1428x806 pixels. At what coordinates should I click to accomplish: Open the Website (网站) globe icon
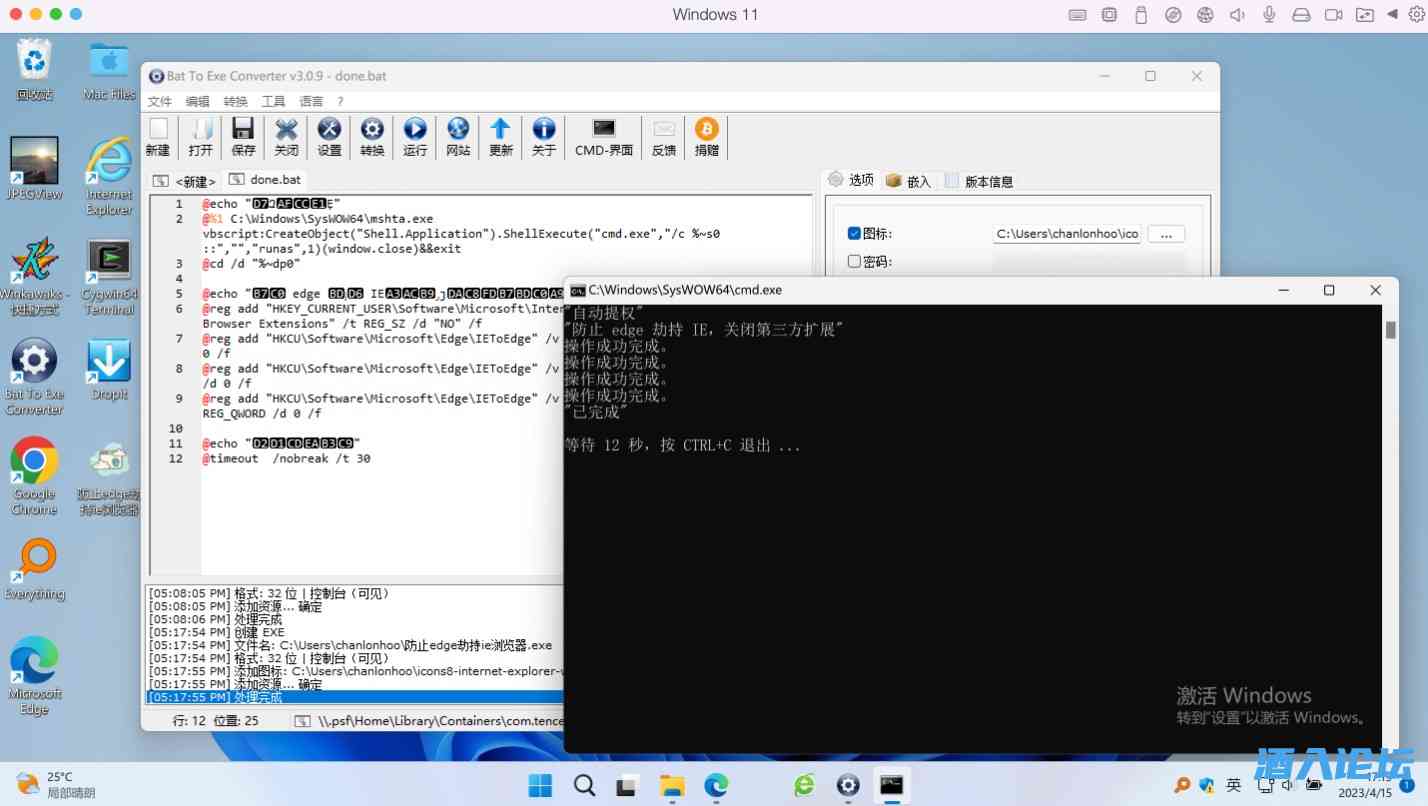458,136
